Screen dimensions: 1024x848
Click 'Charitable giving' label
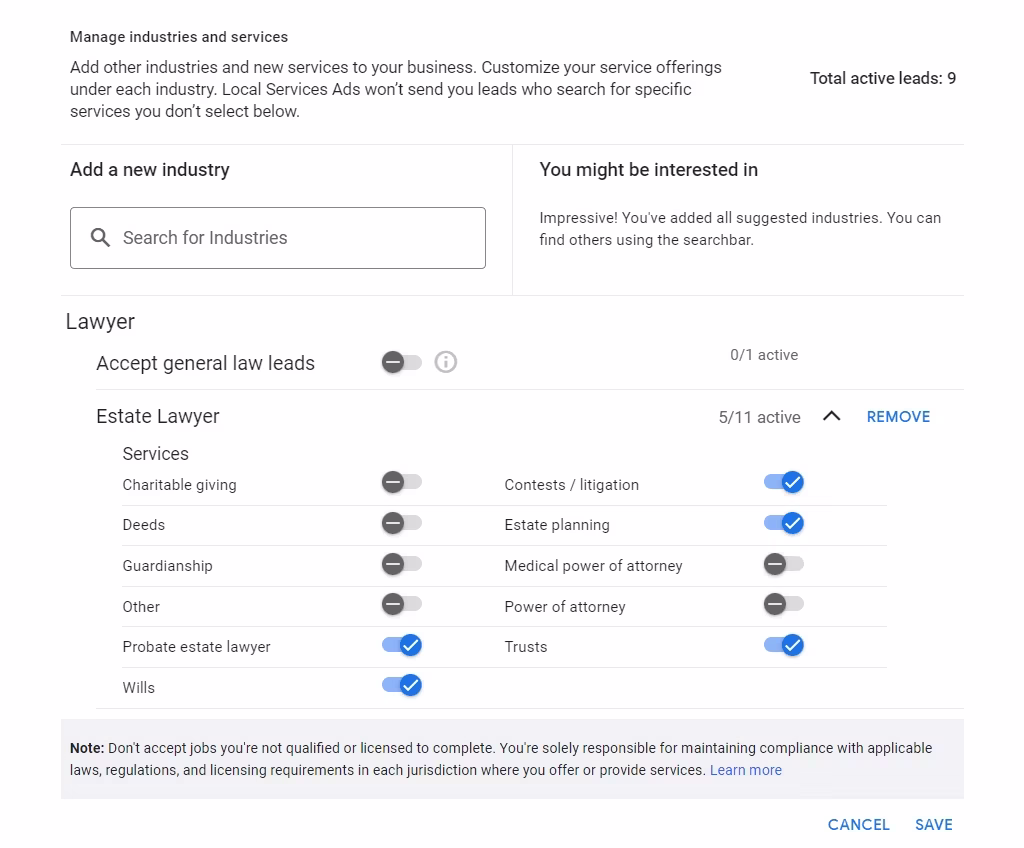pyautogui.click(x=180, y=485)
